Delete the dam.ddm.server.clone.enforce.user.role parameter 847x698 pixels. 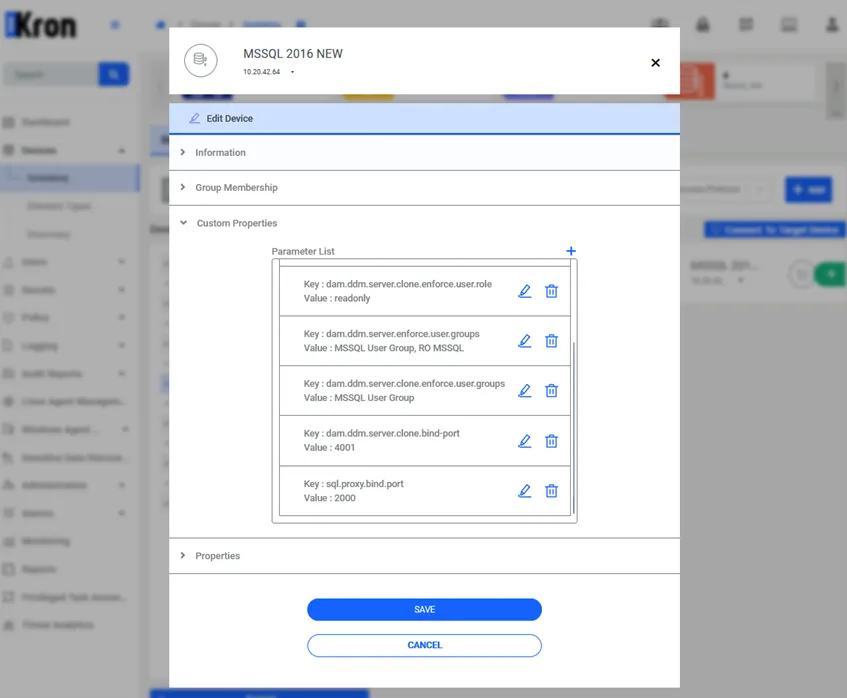(x=551, y=291)
